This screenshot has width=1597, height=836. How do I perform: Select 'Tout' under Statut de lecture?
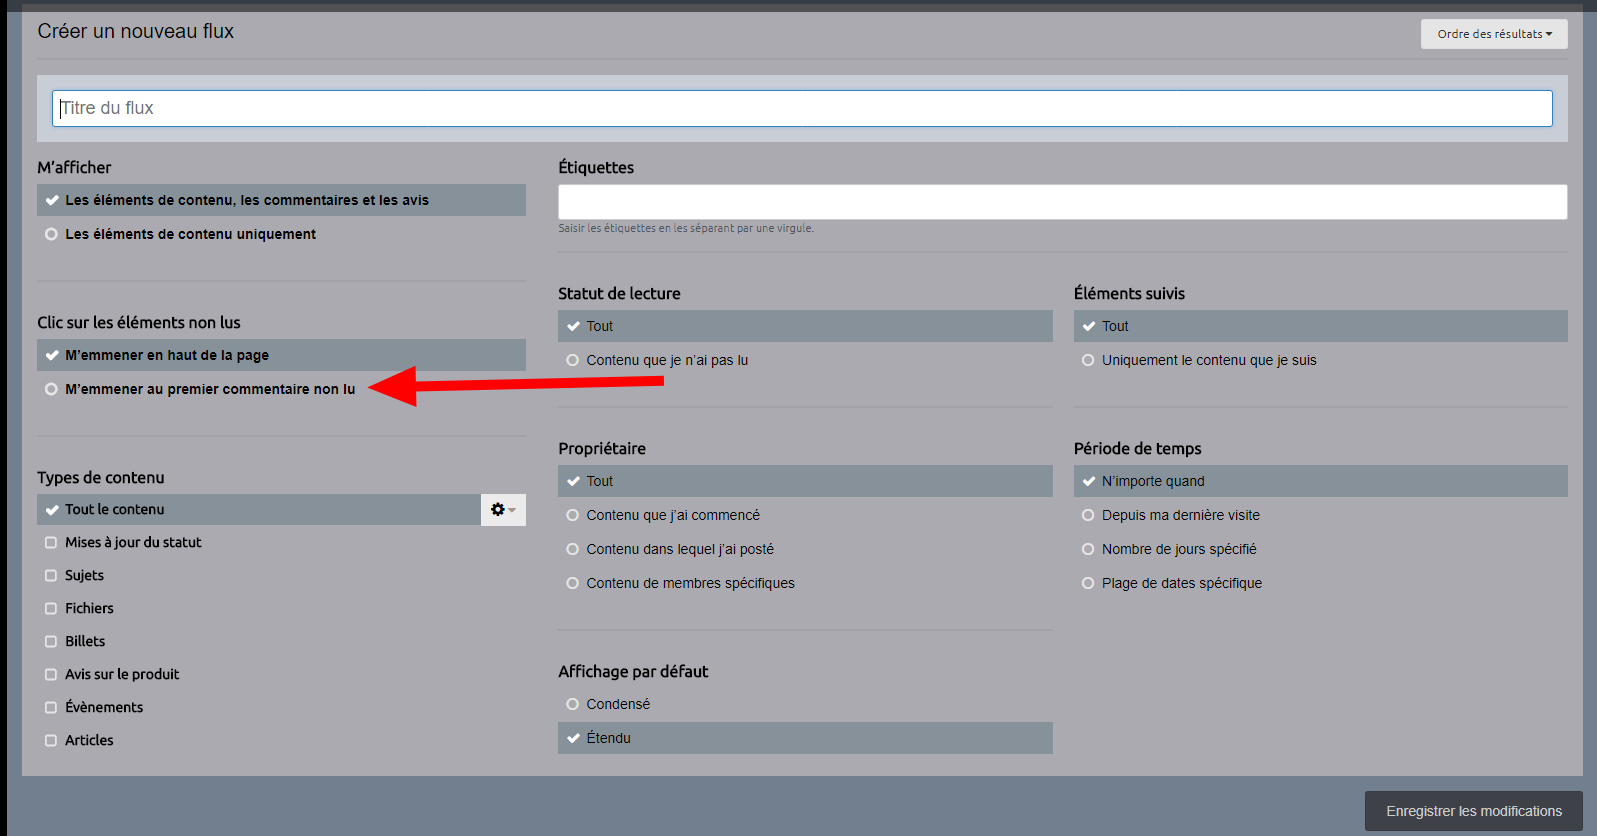click(x=805, y=326)
